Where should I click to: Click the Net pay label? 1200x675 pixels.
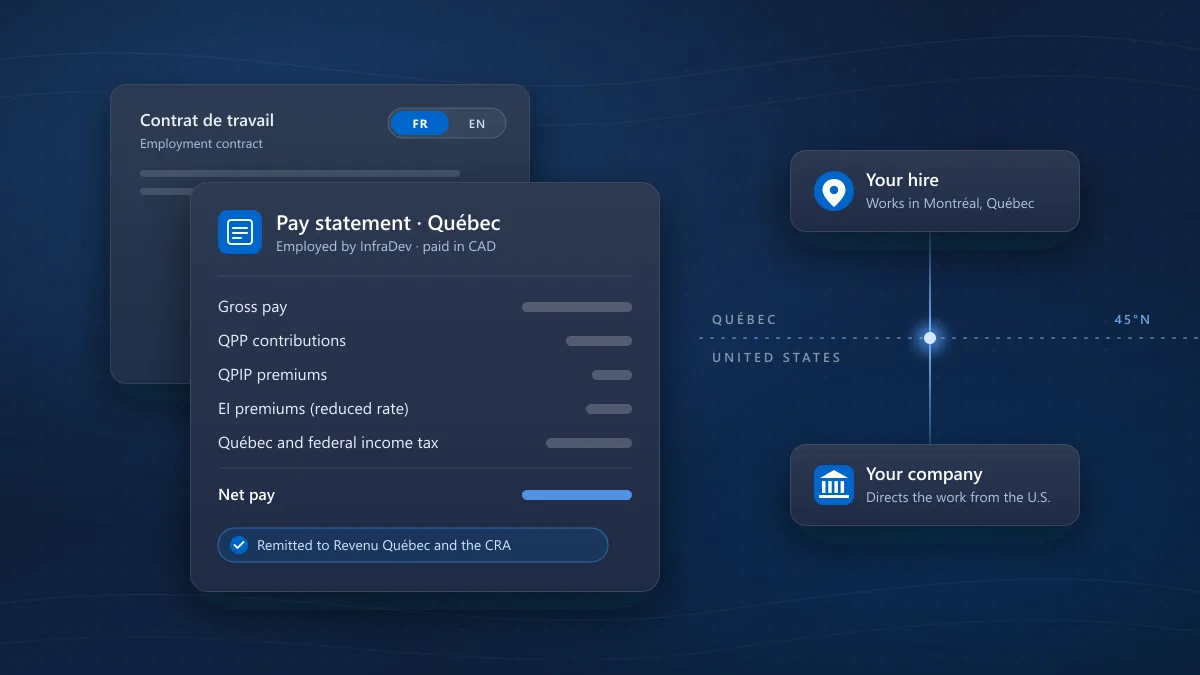click(x=246, y=495)
